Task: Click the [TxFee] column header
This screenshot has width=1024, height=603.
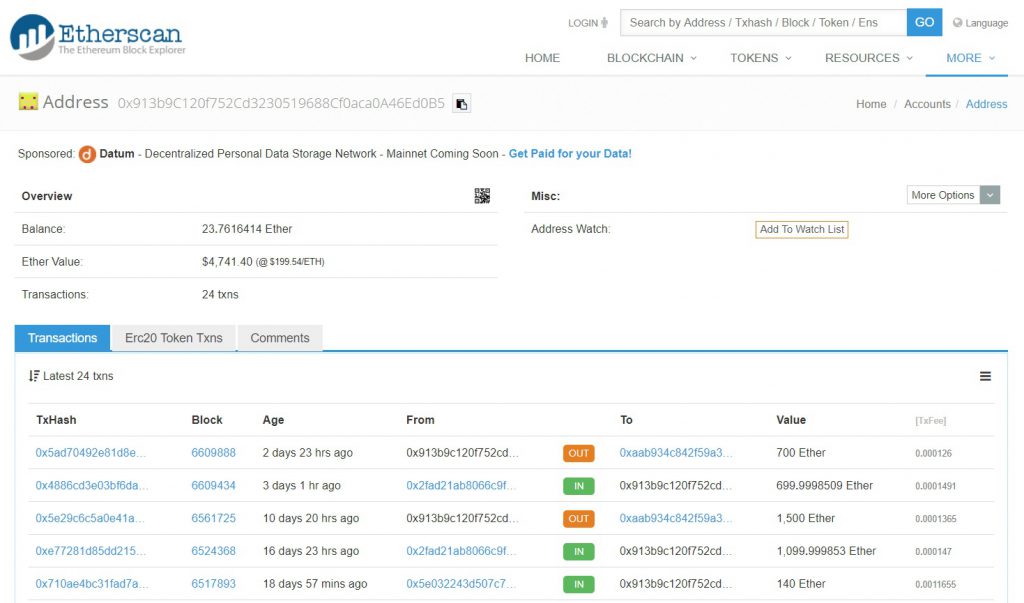Action: [931, 421]
